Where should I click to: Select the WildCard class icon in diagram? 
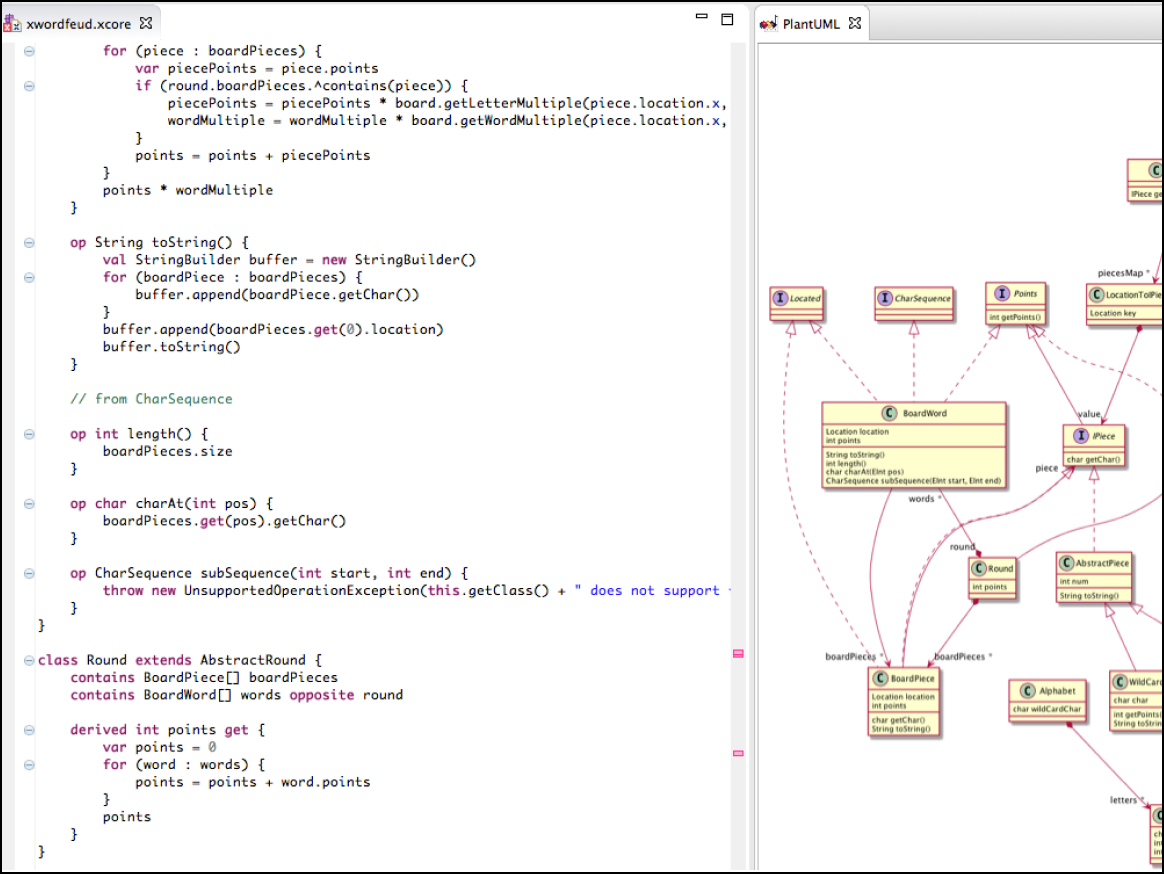[1120, 682]
